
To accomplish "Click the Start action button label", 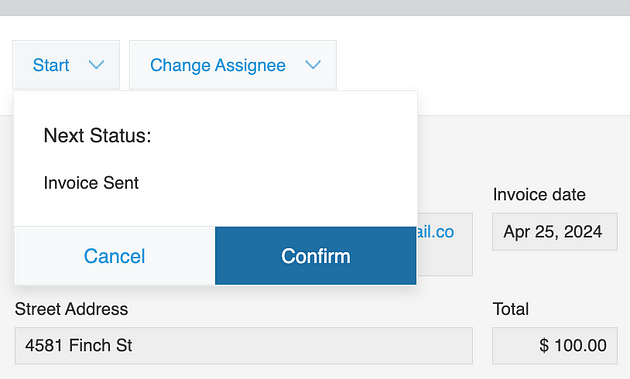I will tap(51, 65).
